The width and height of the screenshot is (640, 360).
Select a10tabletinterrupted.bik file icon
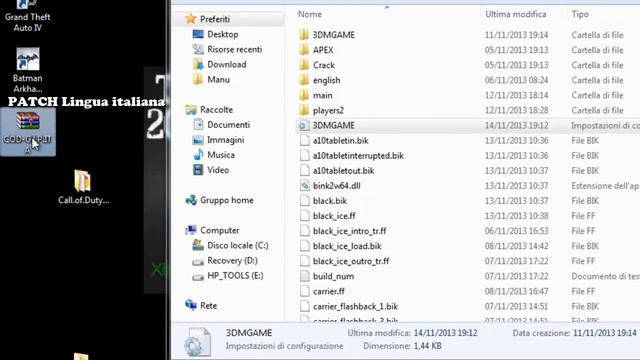[x=304, y=156]
